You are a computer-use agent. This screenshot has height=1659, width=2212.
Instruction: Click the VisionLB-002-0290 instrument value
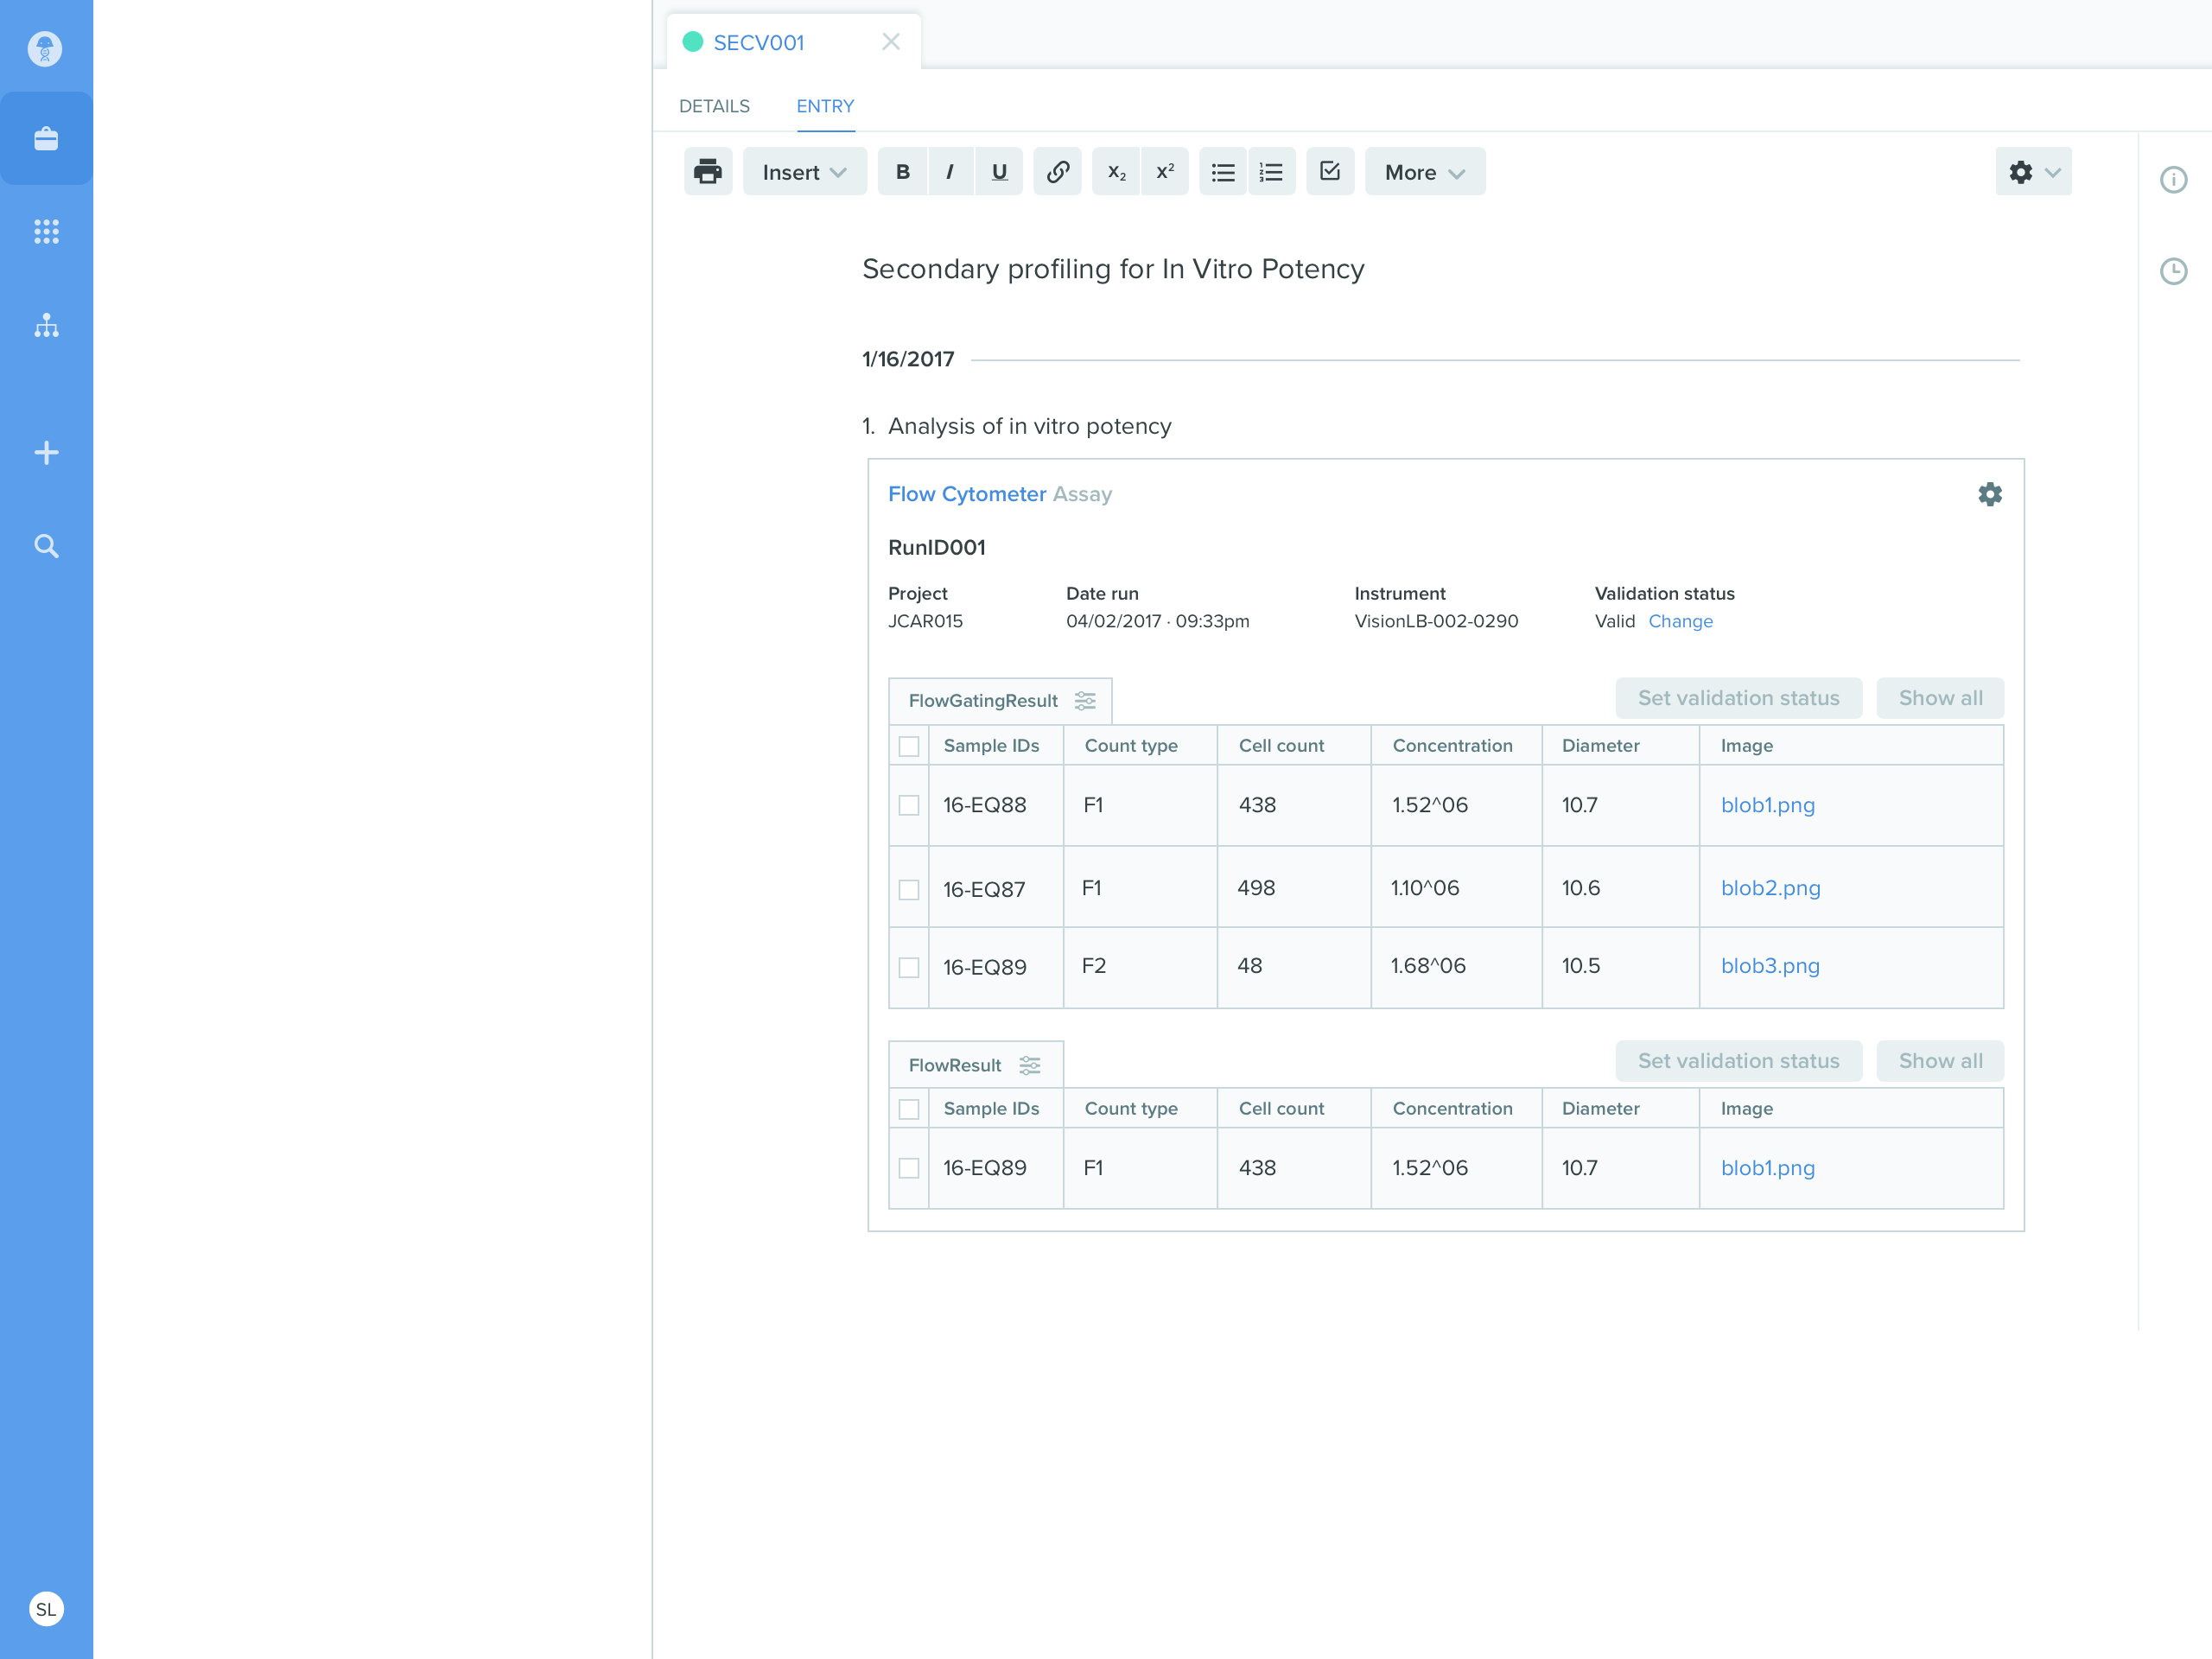click(1436, 621)
